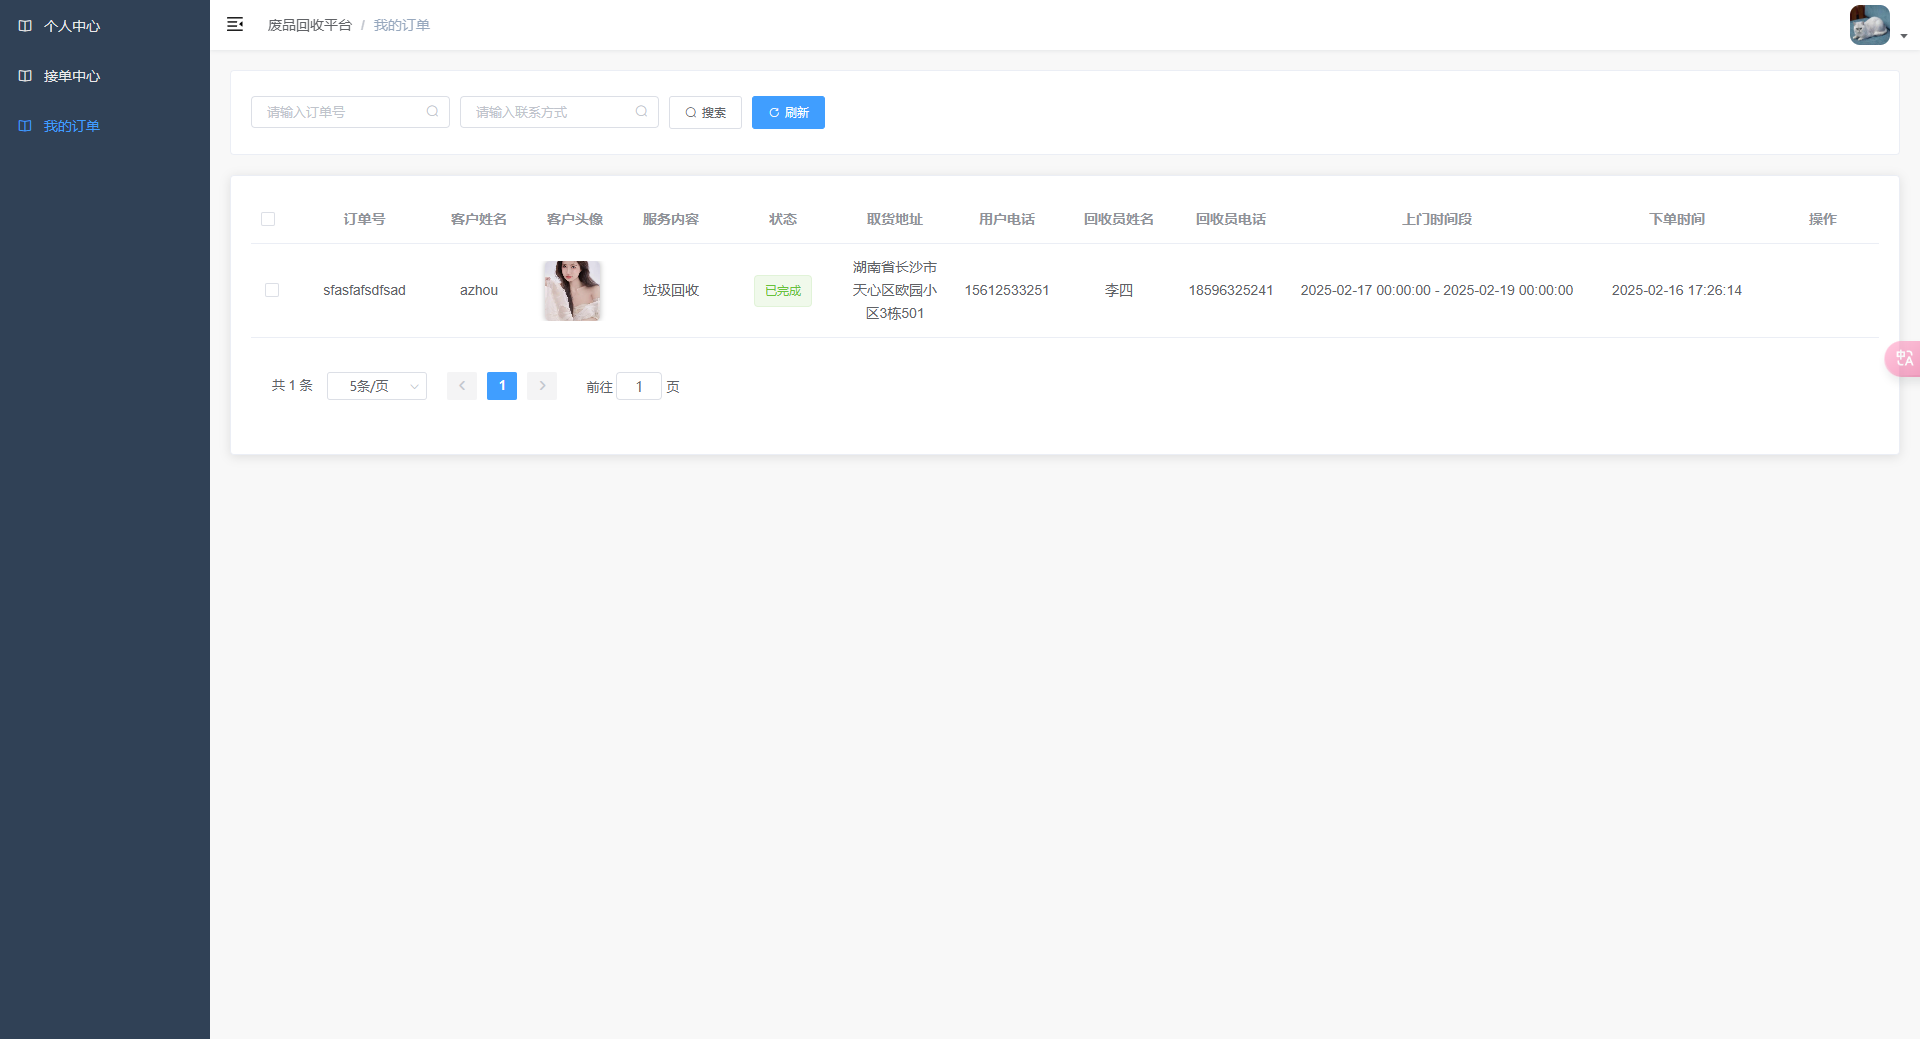Click magnifier icon in contact field
Viewport: 1920px width, 1039px height.
(641, 112)
